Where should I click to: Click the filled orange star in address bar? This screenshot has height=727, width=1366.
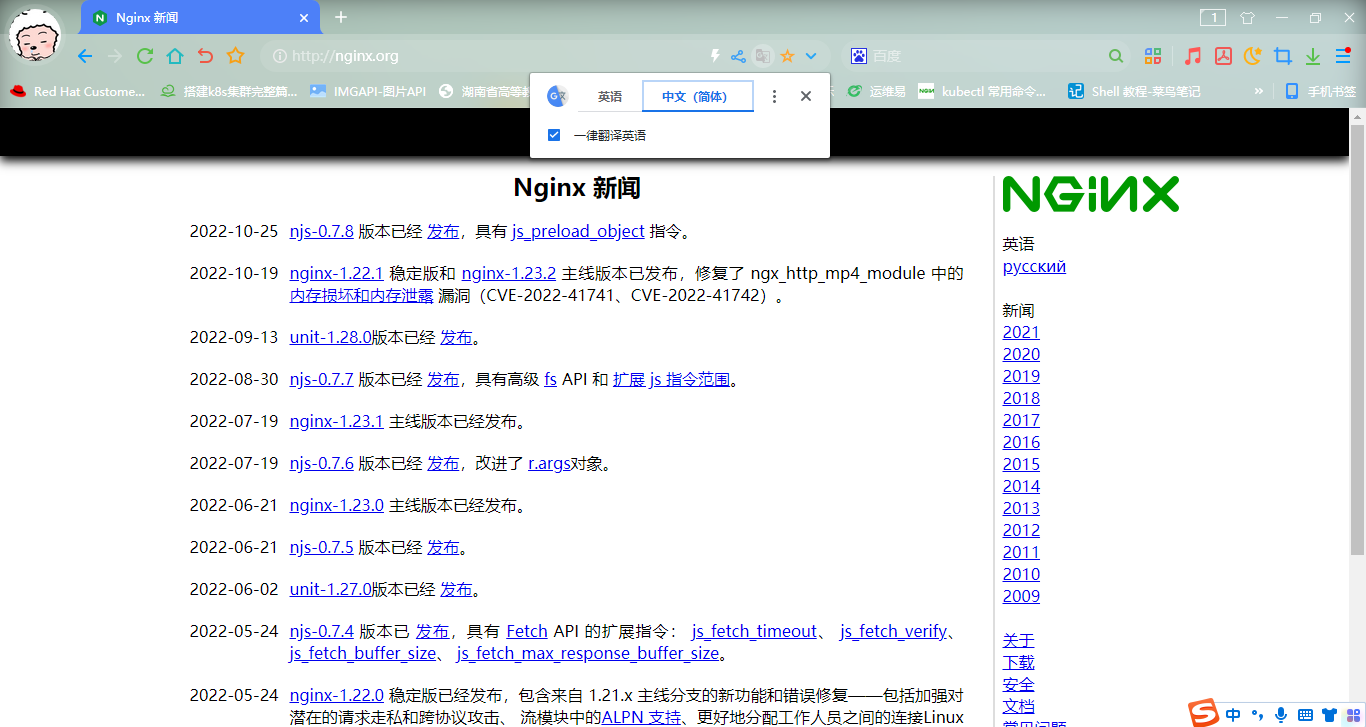pos(787,56)
